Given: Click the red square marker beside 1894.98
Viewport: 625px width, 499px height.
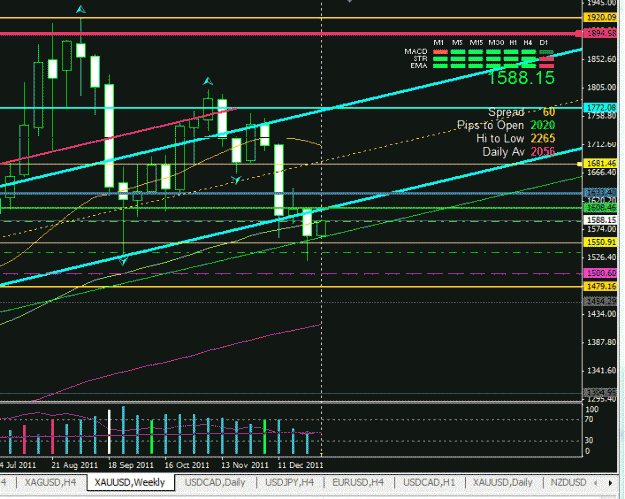Looking at the screenshot, I should (x=578, y=34).
